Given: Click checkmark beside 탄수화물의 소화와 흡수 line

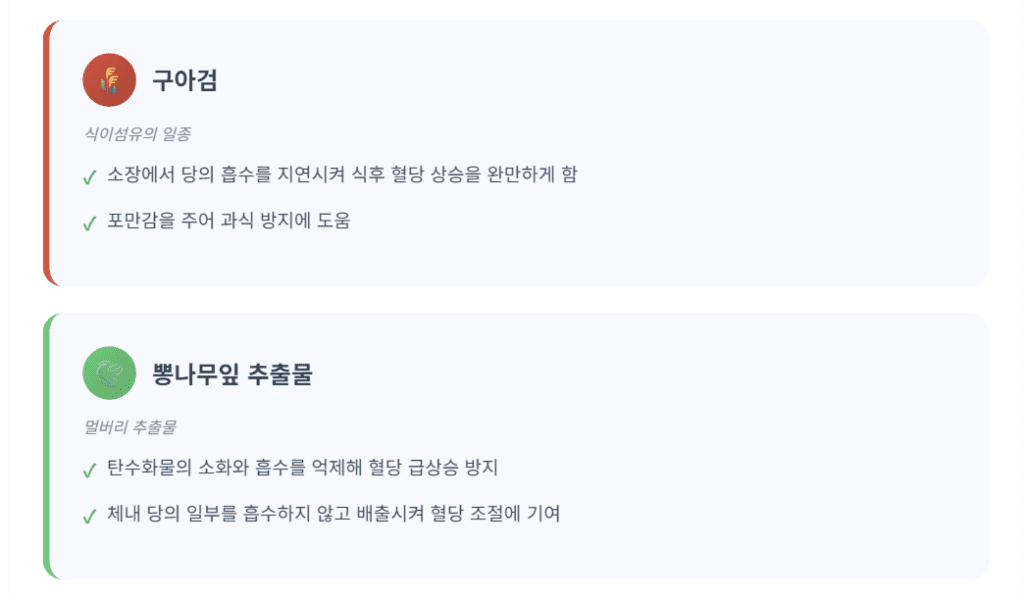Looking at the screenshot, I should [x=89, y=471].
